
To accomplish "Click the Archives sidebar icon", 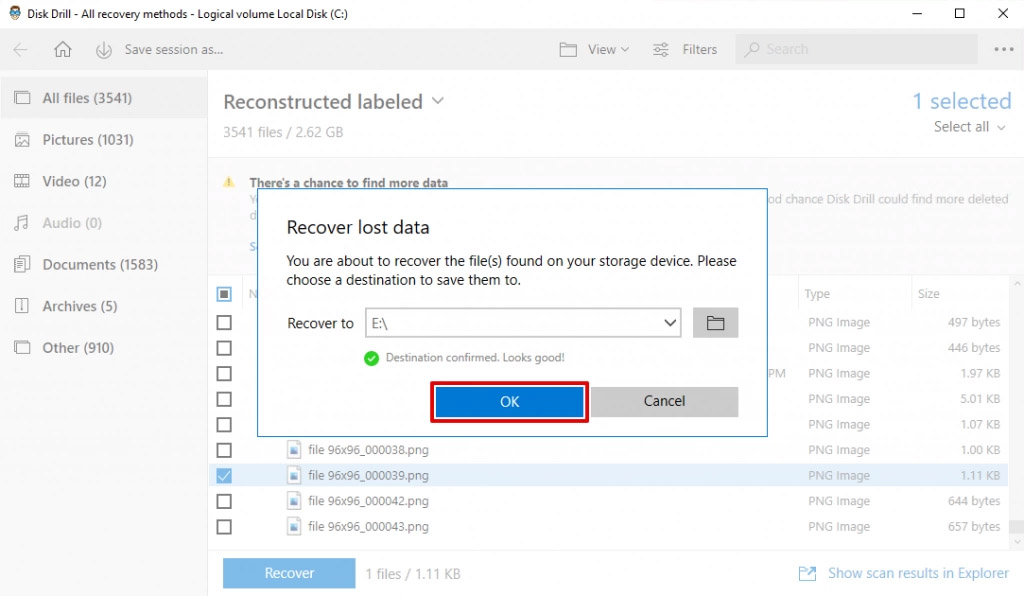I will click(x=22, y=306).
